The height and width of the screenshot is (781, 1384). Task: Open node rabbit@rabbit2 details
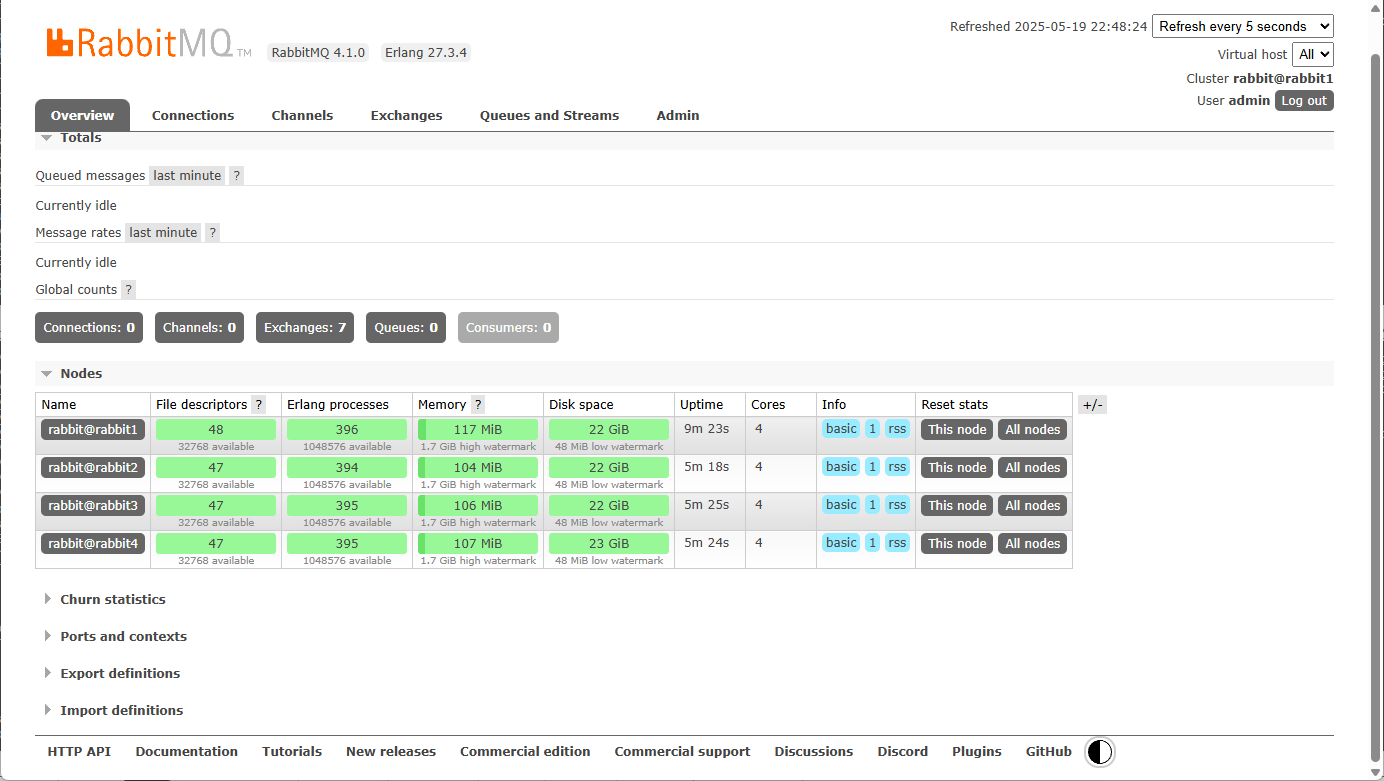click(x=93, y=467)
